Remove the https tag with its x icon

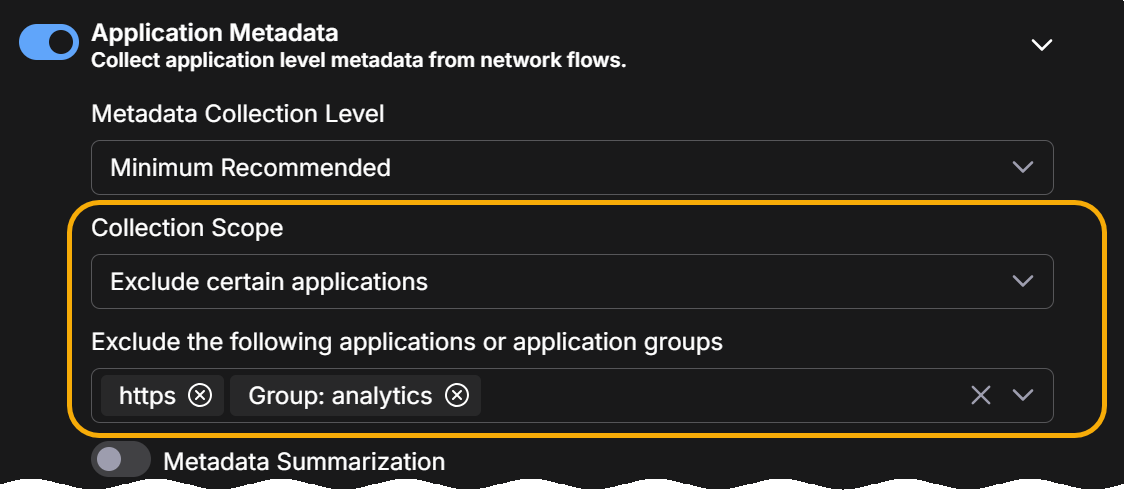[200, 396]
